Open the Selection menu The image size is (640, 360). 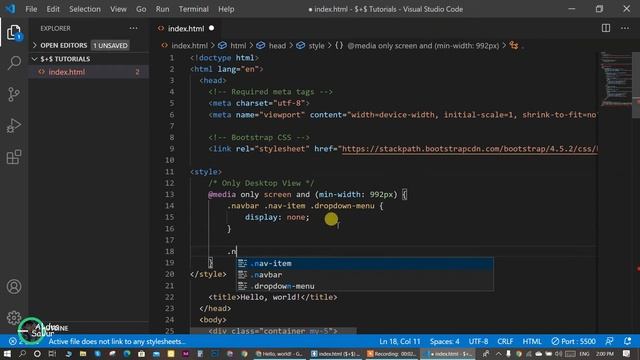(84, 9)
